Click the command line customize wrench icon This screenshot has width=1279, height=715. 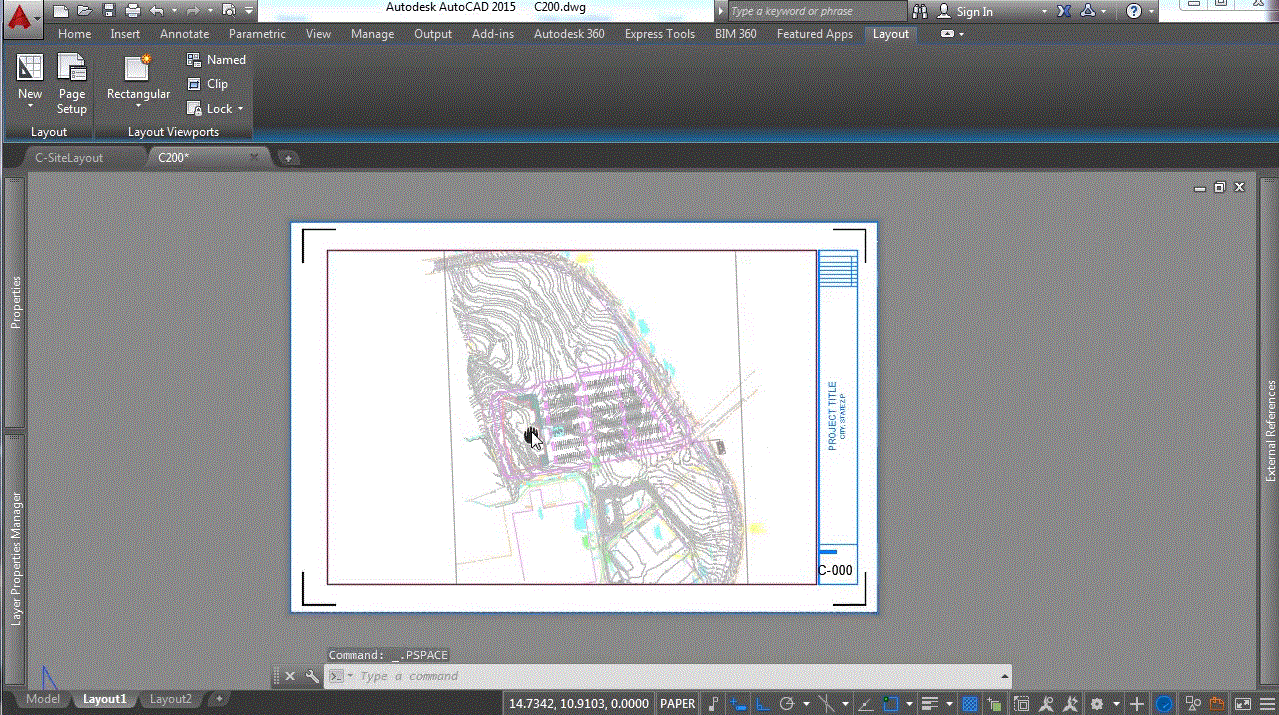coord(312,676)
